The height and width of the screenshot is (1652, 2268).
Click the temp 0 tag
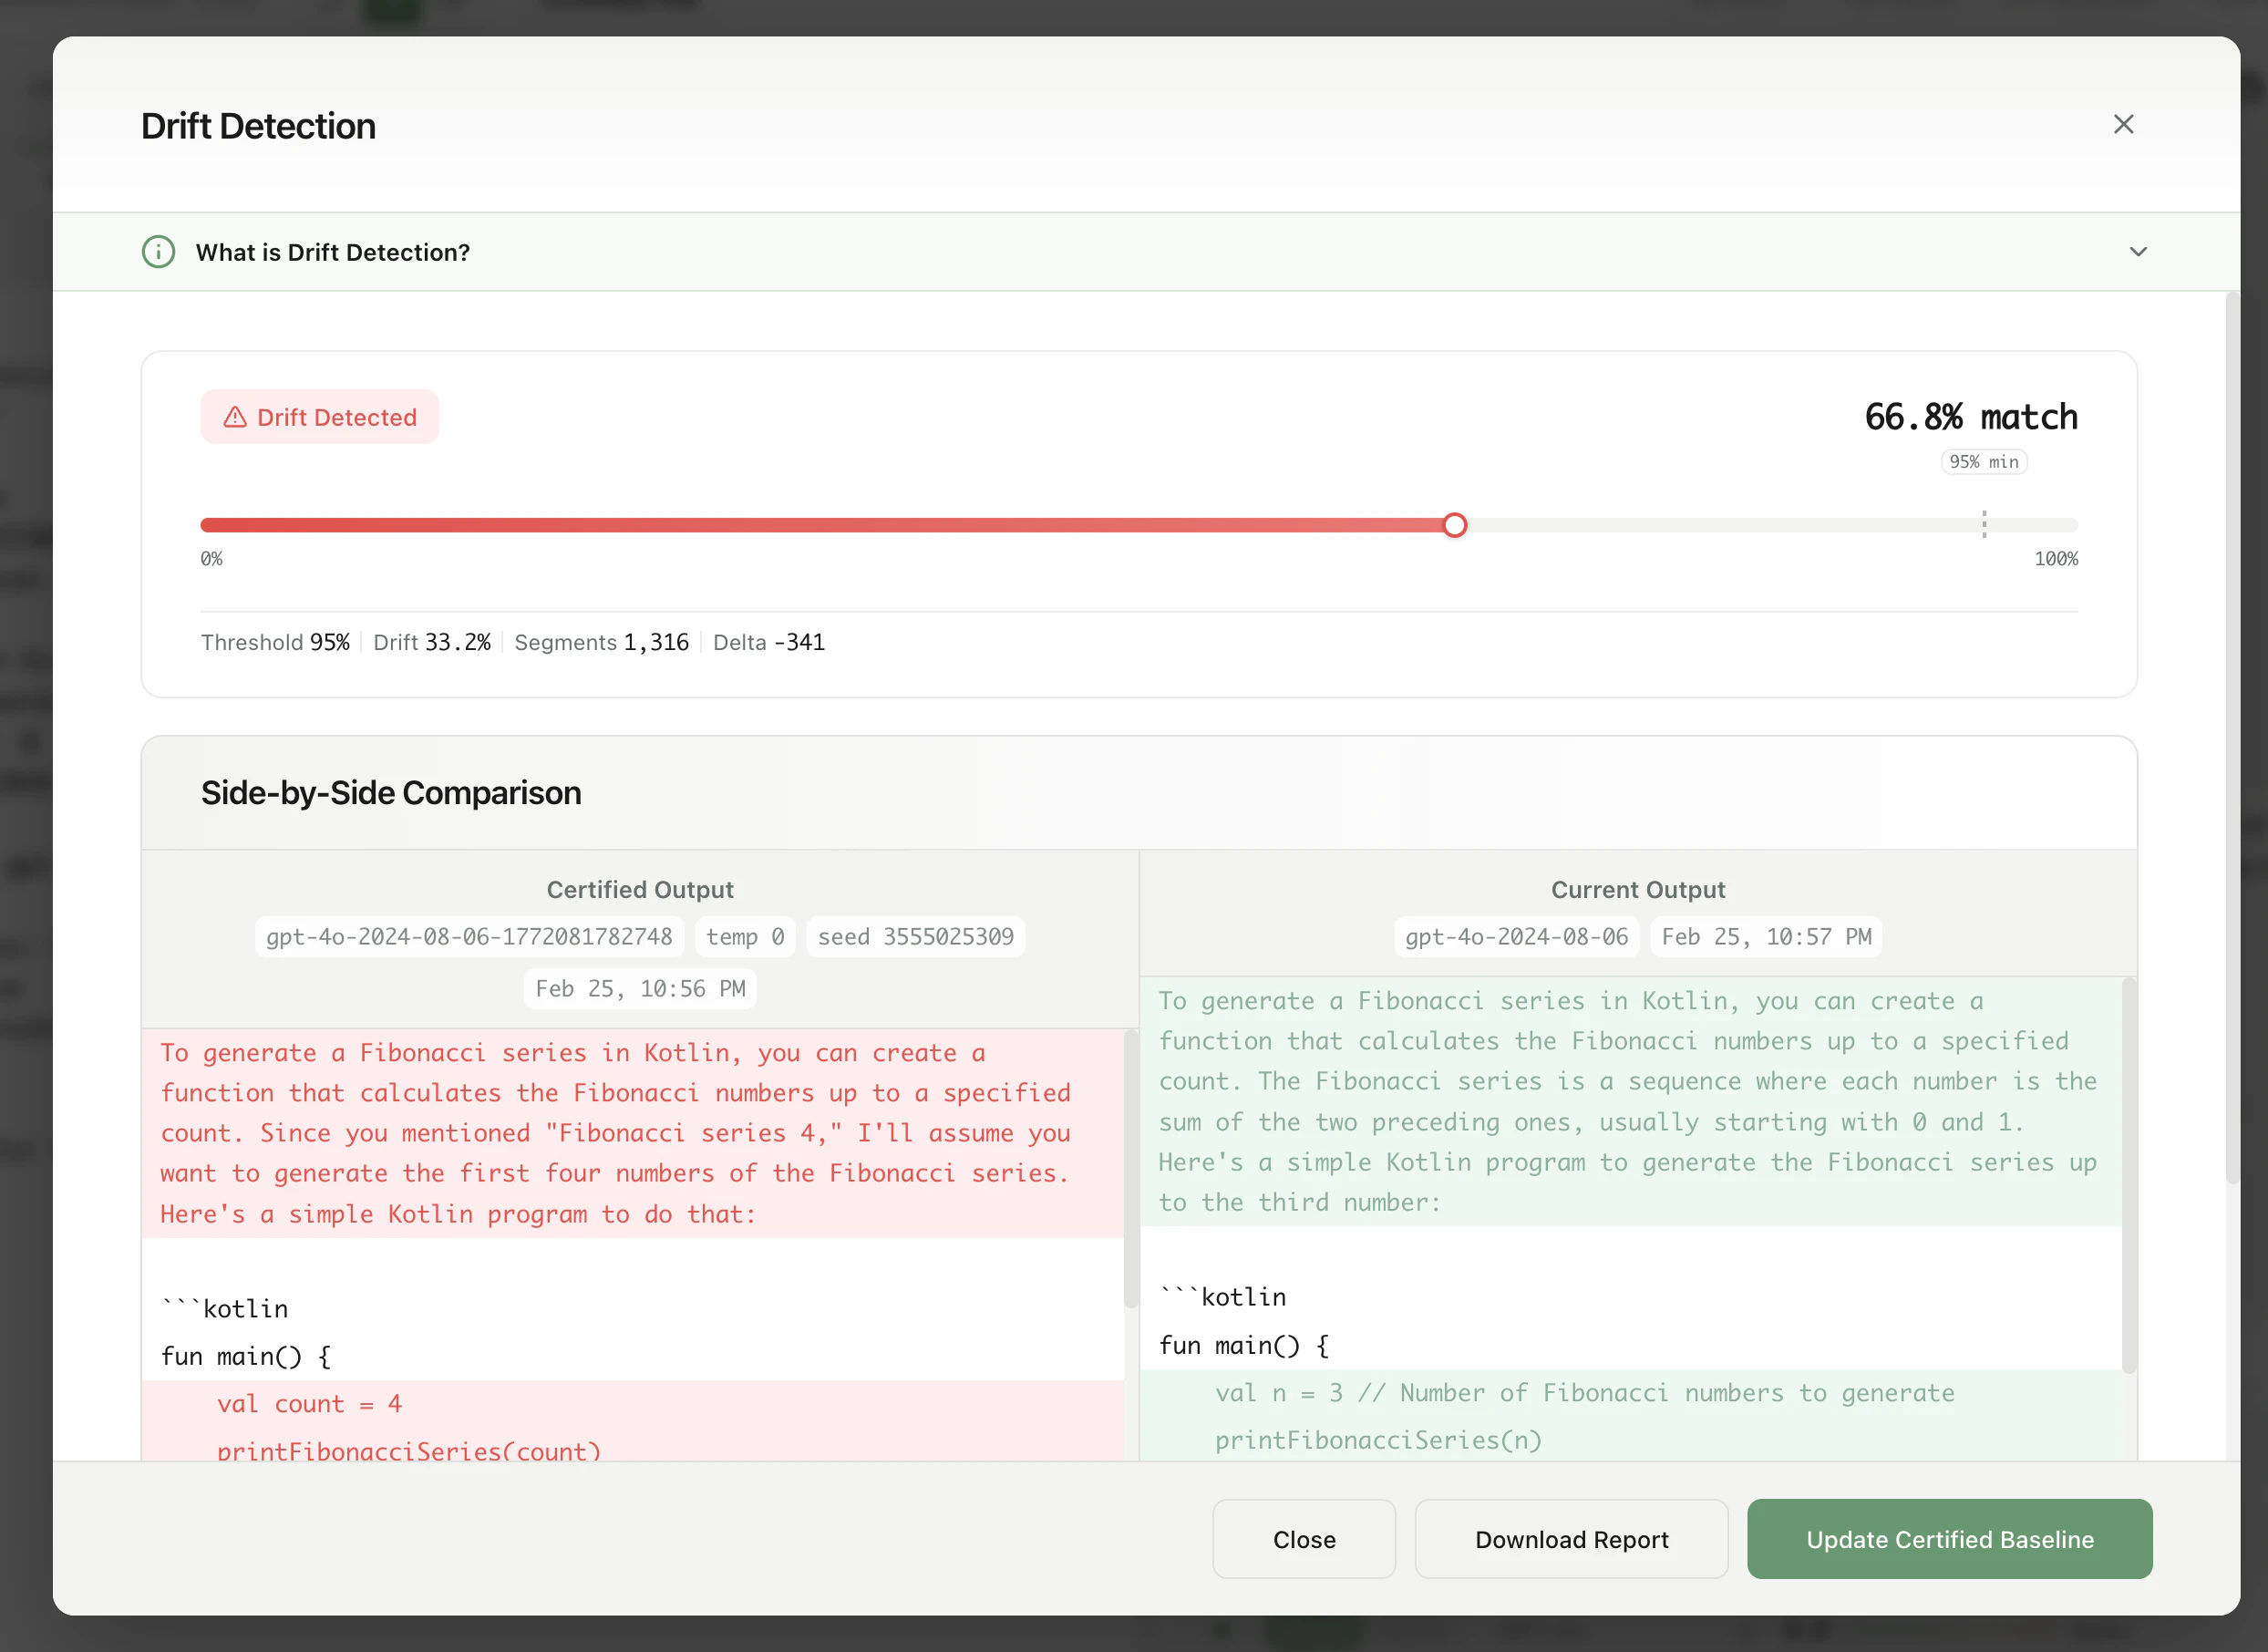tap(745, 937)
